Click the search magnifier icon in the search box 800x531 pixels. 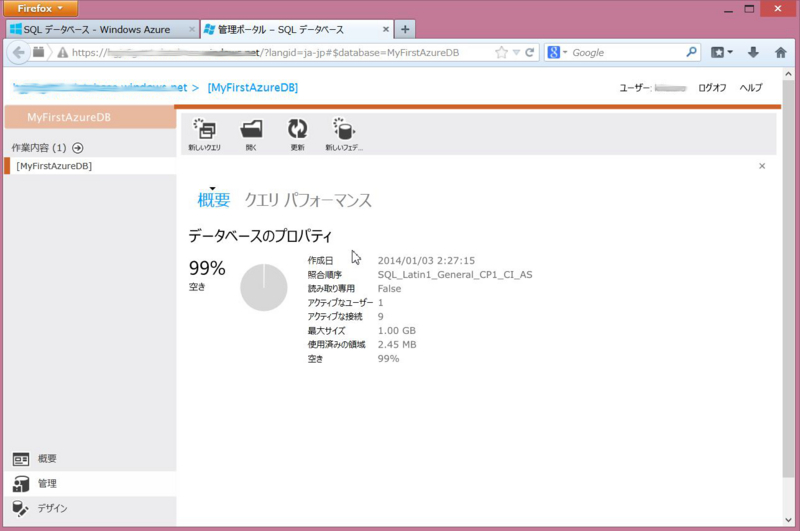point(691,52)
